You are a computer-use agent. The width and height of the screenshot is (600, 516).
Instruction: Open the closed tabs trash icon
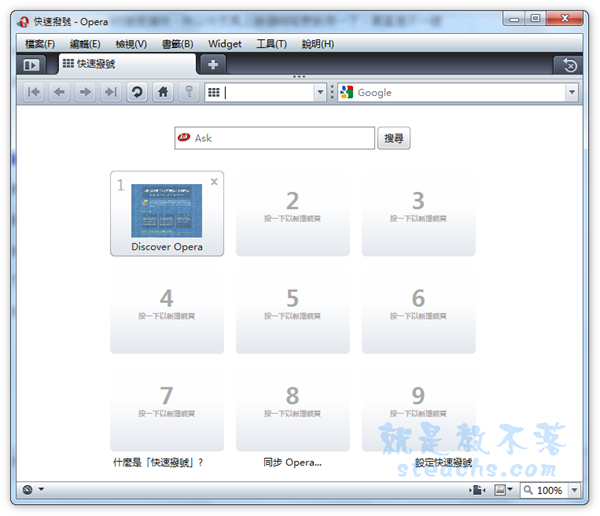pyautogui.click(x=569, y=65)
